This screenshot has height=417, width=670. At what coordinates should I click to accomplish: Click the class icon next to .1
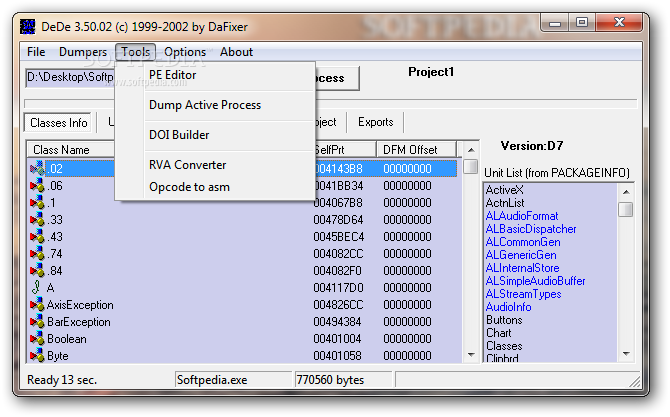[x=37, y=202]
